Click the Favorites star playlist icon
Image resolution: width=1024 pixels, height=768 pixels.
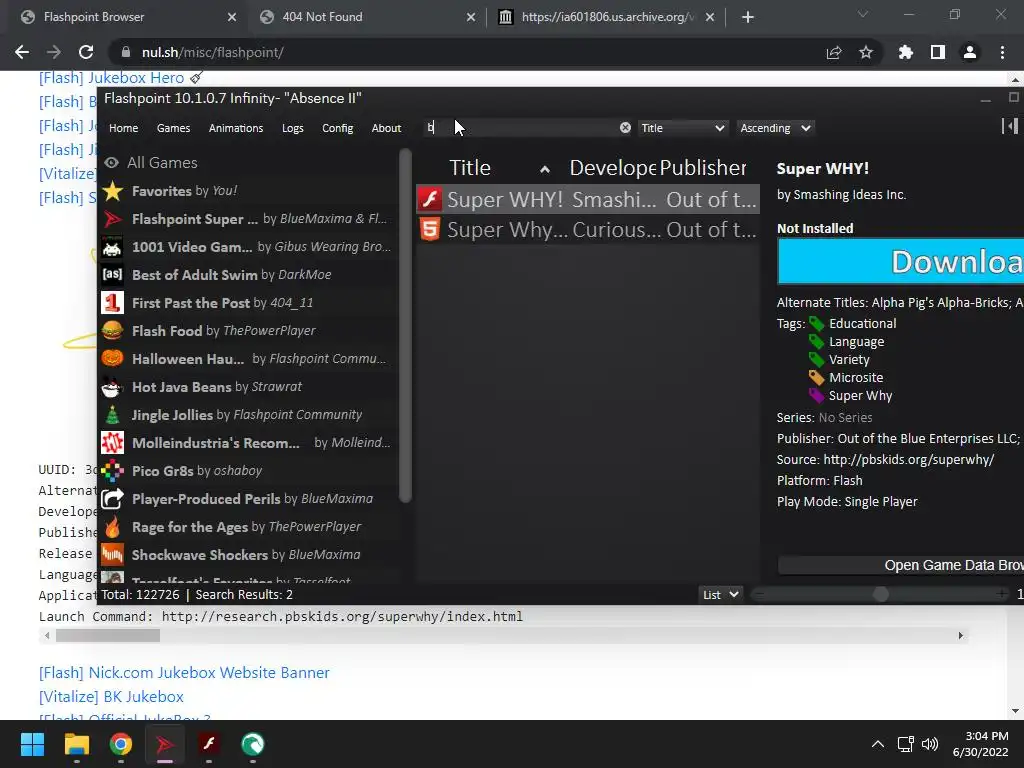click(x=112, y=191)
